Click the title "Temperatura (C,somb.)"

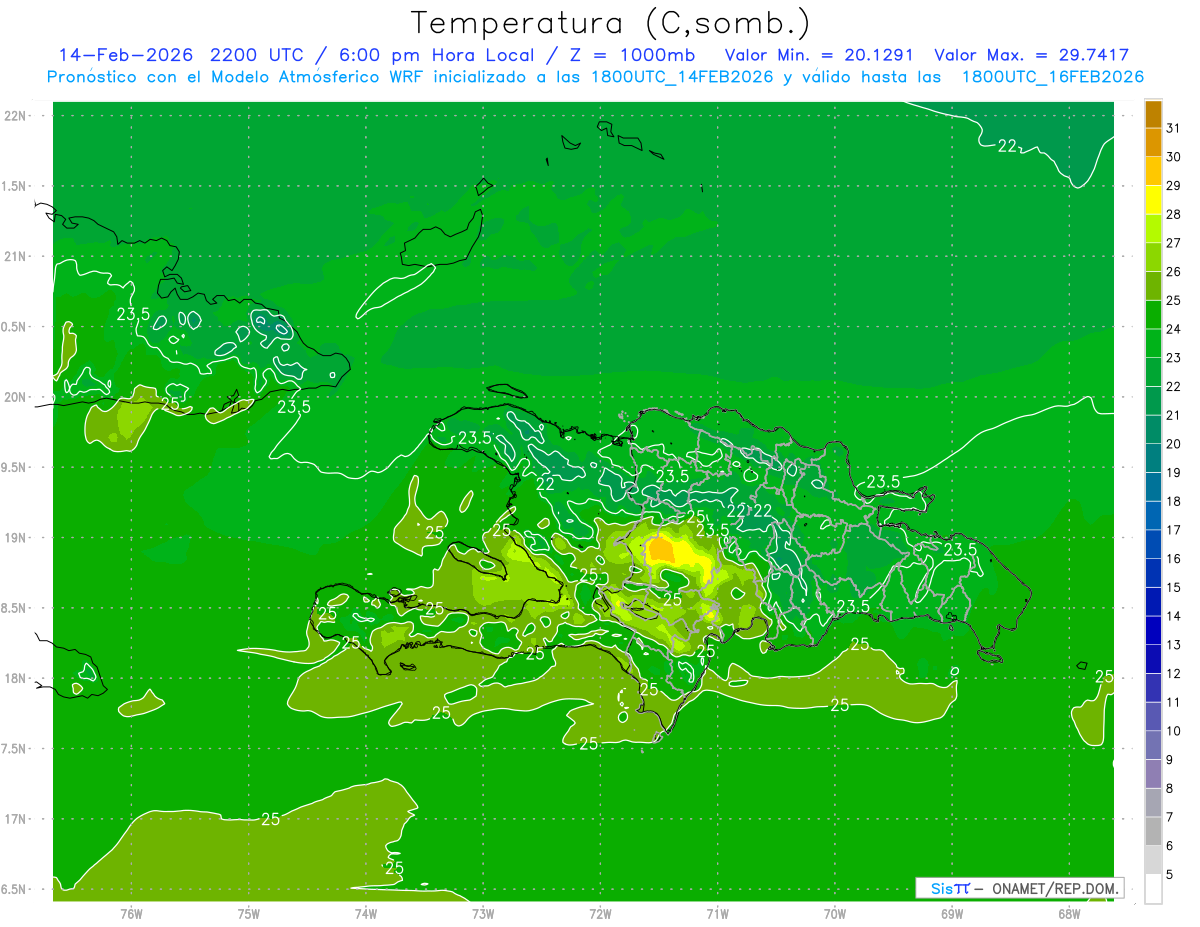(611, 23)
